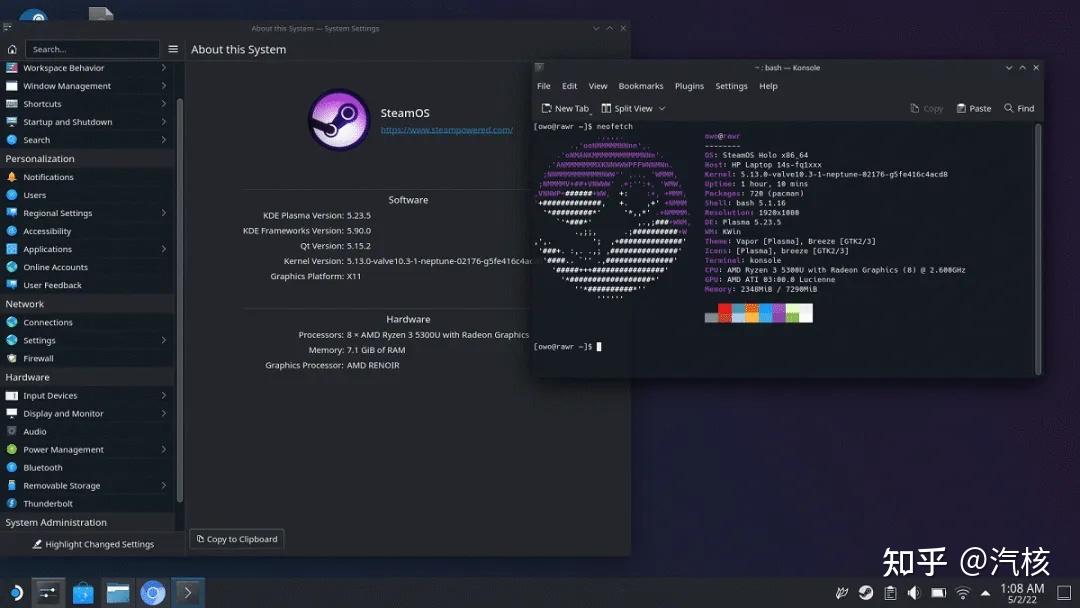The width and height of the screenshot is (1080, 608).
Task: Click the Steam tray icon
Action: (x=866, y=592)
